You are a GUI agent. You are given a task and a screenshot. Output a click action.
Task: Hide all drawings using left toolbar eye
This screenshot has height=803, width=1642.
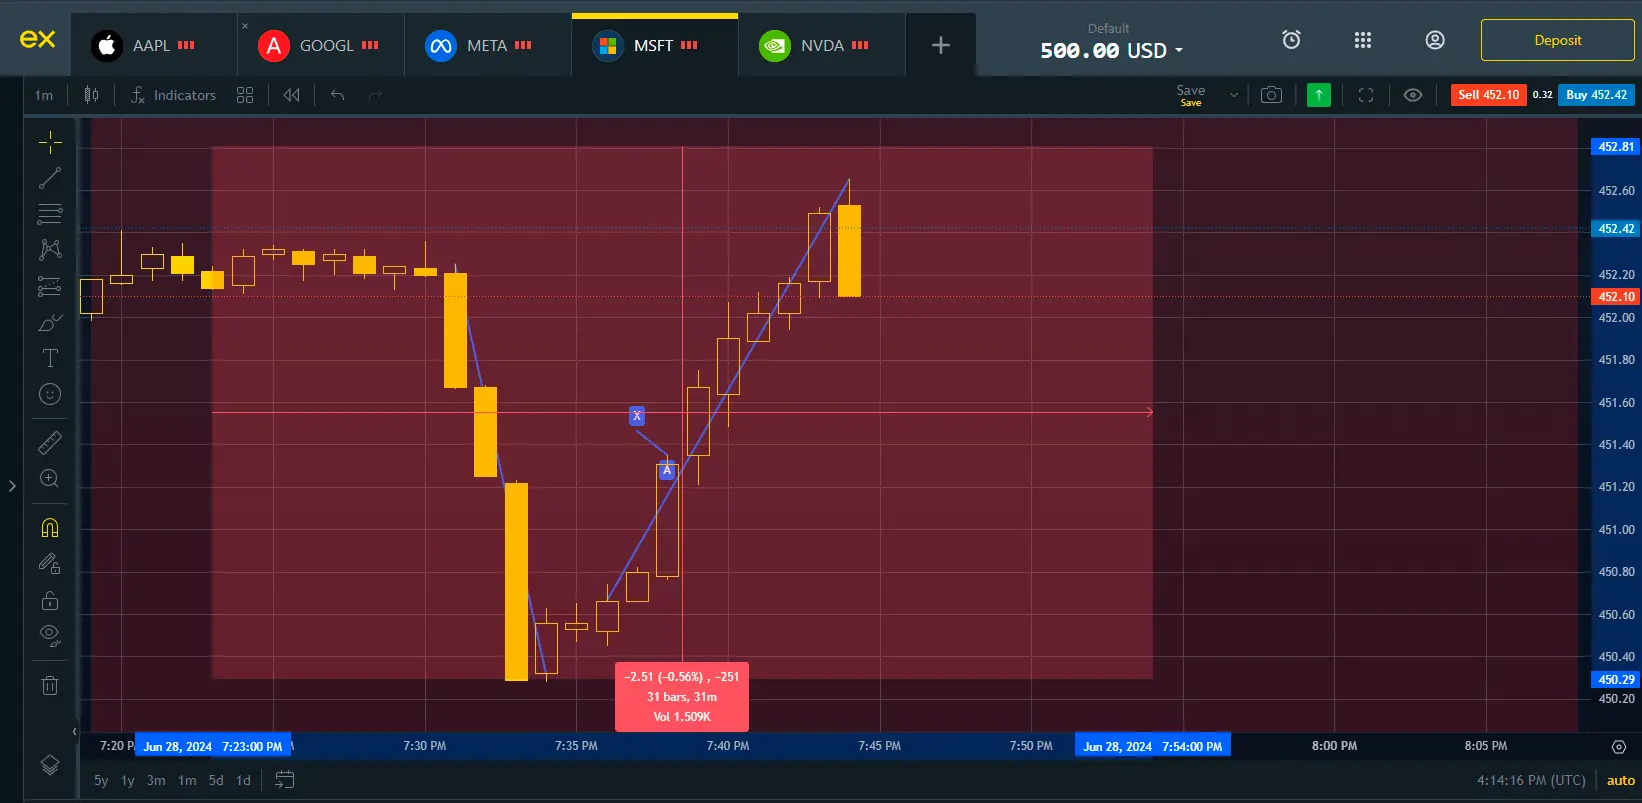(50, 634)
